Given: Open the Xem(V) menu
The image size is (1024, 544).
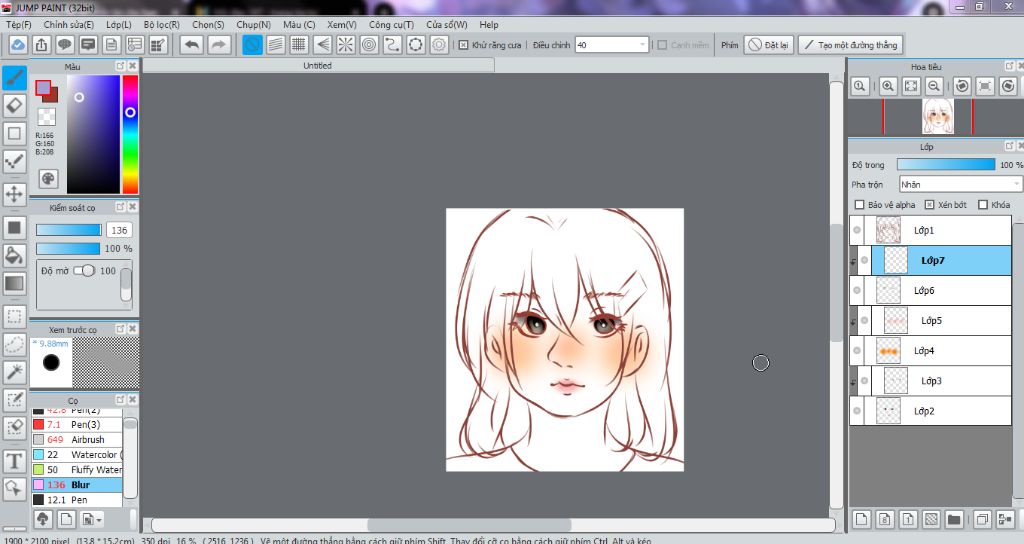Looking at the screenshot, I should pyautogui.click(x=342, y=24).
